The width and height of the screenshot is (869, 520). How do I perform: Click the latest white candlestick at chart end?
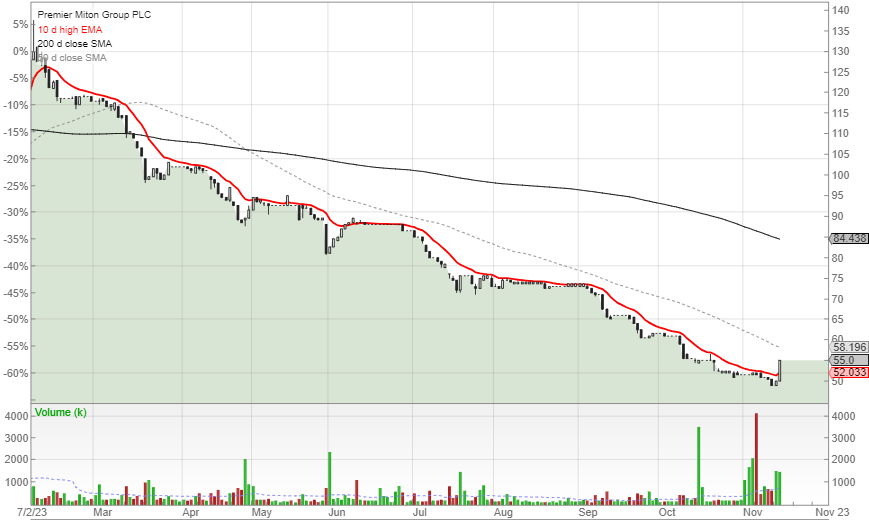tap(780, 370)
